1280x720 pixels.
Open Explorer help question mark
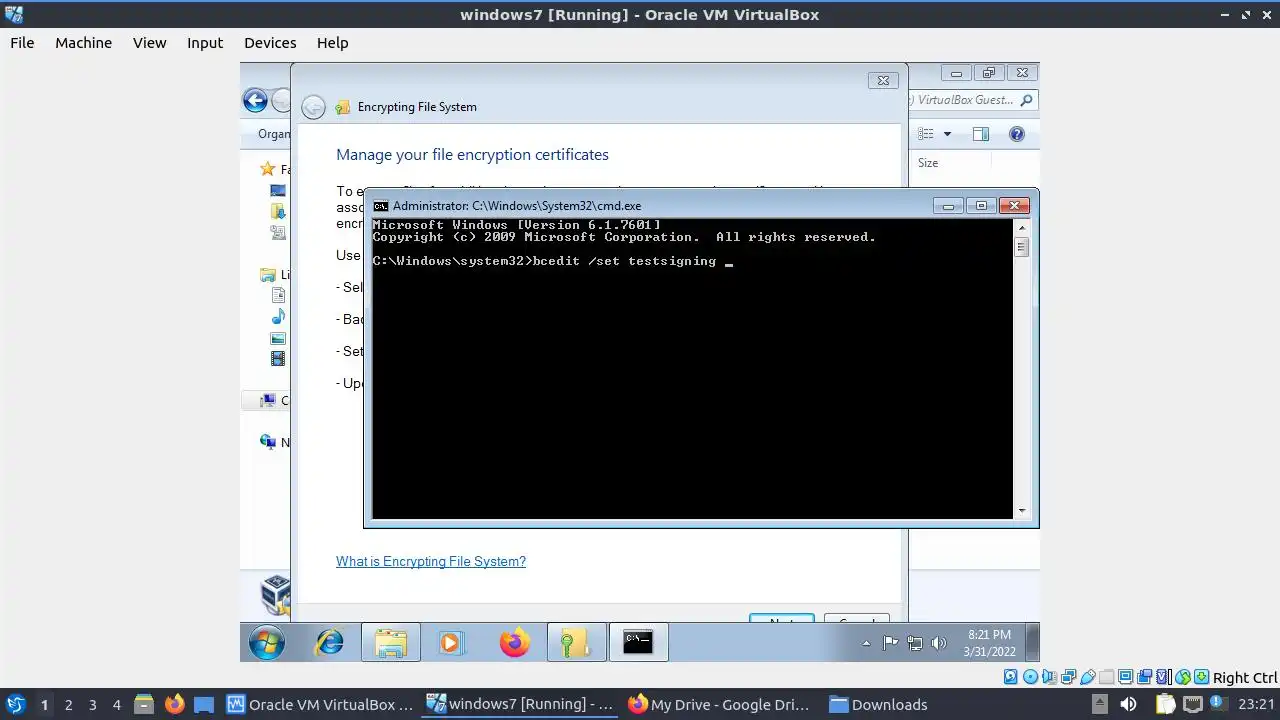(x=1017, y=134)
